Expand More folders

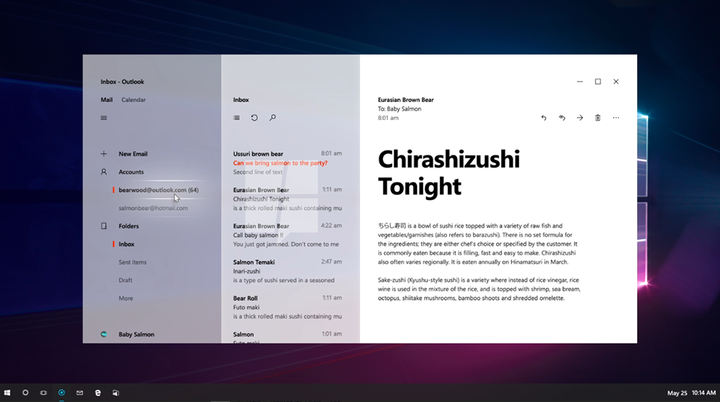point(126,298)
